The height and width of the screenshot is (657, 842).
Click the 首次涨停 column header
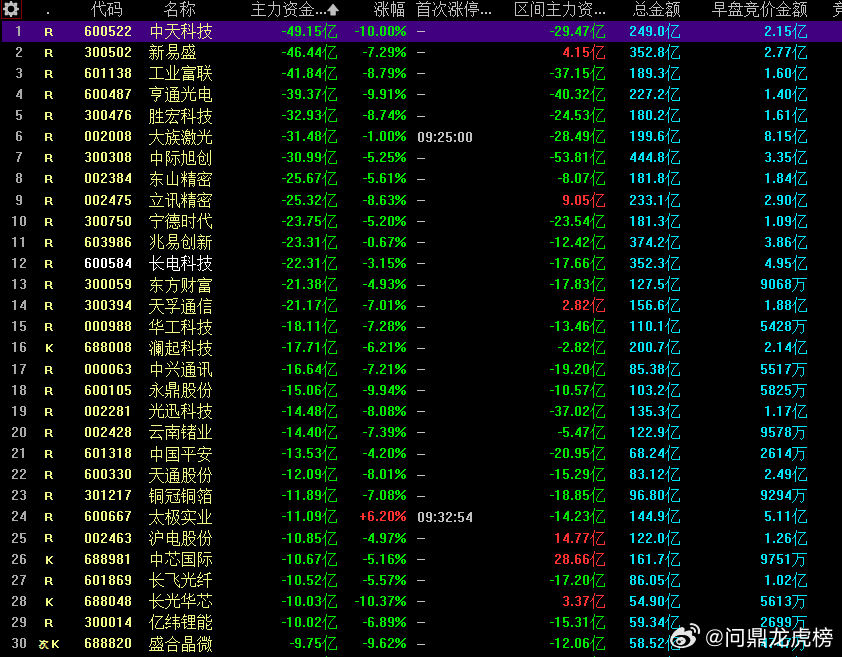(x=454, y=9)
